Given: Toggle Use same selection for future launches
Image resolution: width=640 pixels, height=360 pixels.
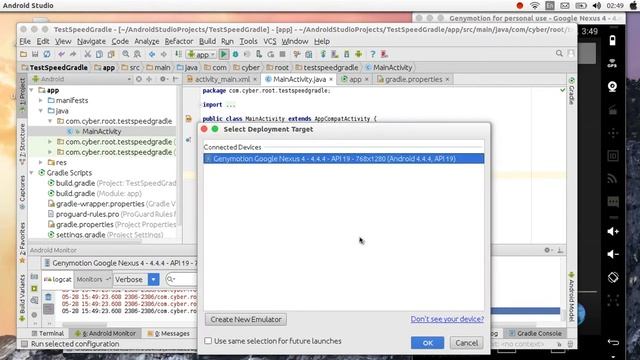Looking at the screenshot, I should (x=208, y=341).
